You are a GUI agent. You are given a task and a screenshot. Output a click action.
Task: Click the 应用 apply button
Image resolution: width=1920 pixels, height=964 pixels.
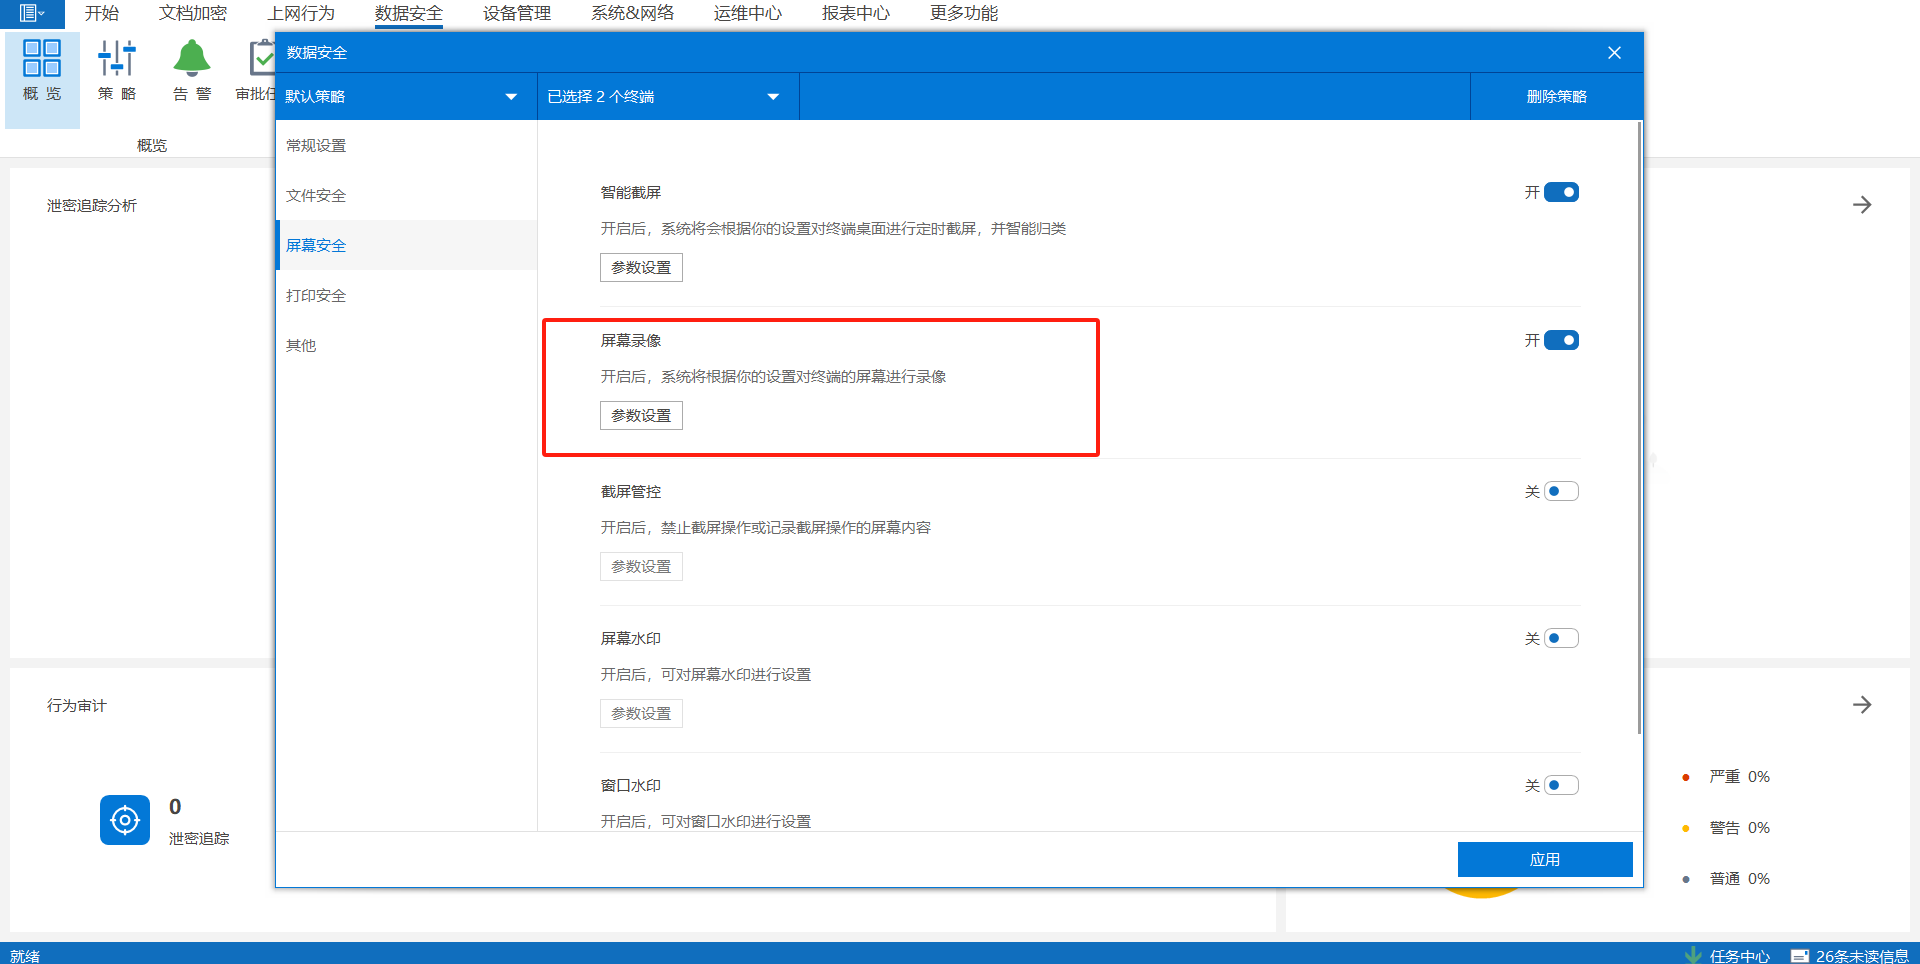click(1545, 859)
